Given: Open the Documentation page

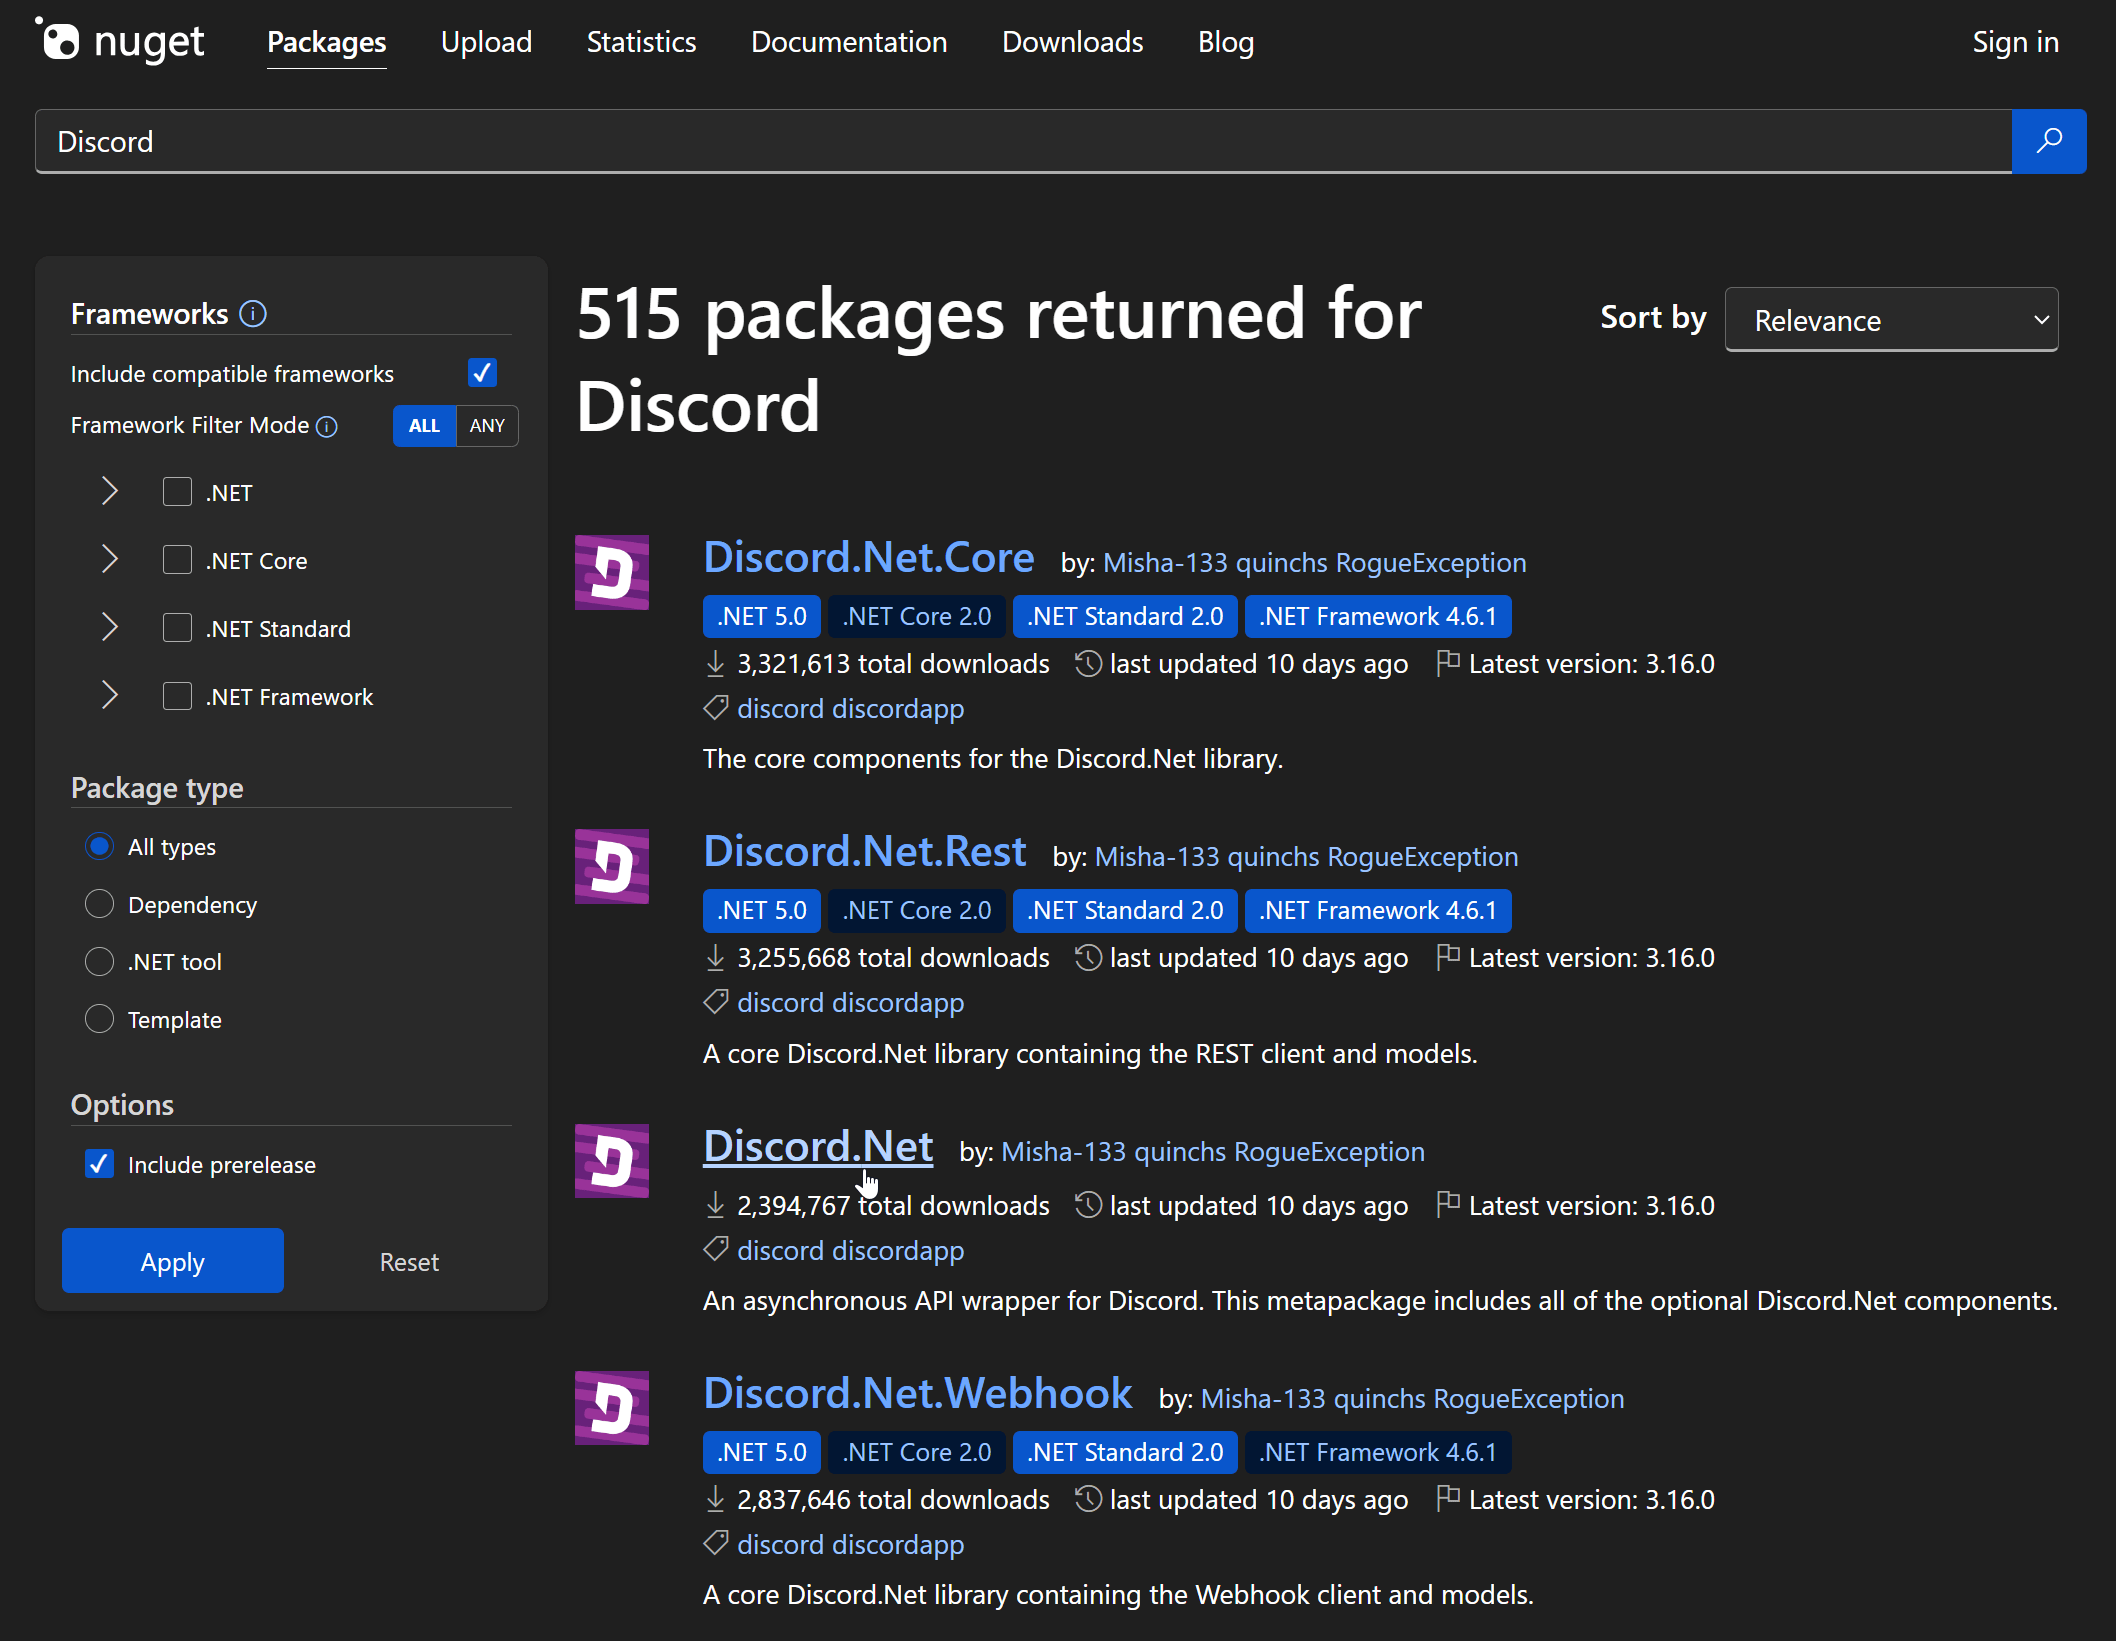Looking at the screenshot, I should click(x=849, y=42).
